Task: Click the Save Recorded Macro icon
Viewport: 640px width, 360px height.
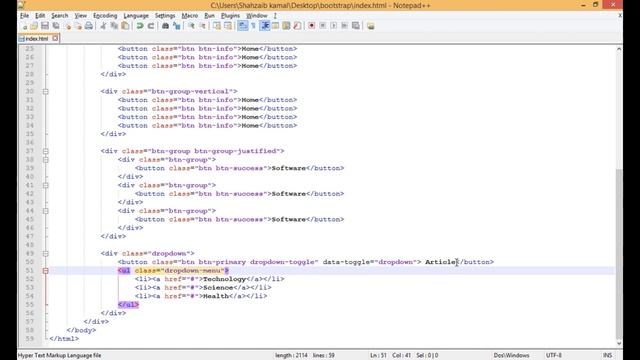Action: click(x=356, y=26)
